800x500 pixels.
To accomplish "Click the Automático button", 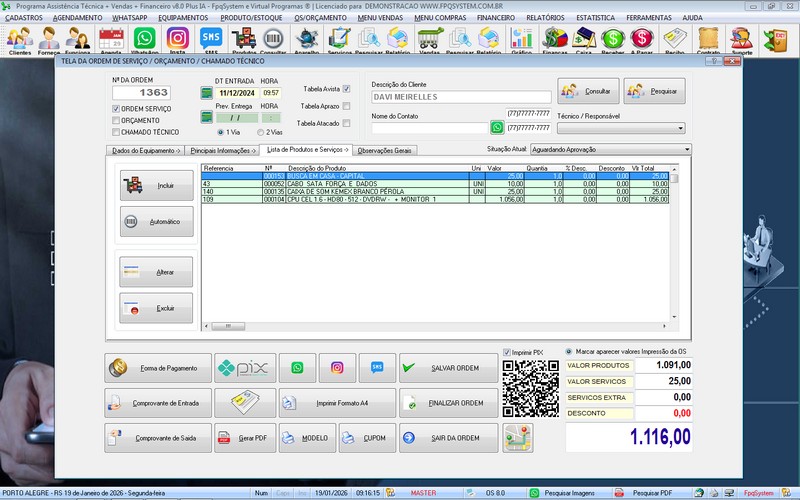I will (157, 221).
